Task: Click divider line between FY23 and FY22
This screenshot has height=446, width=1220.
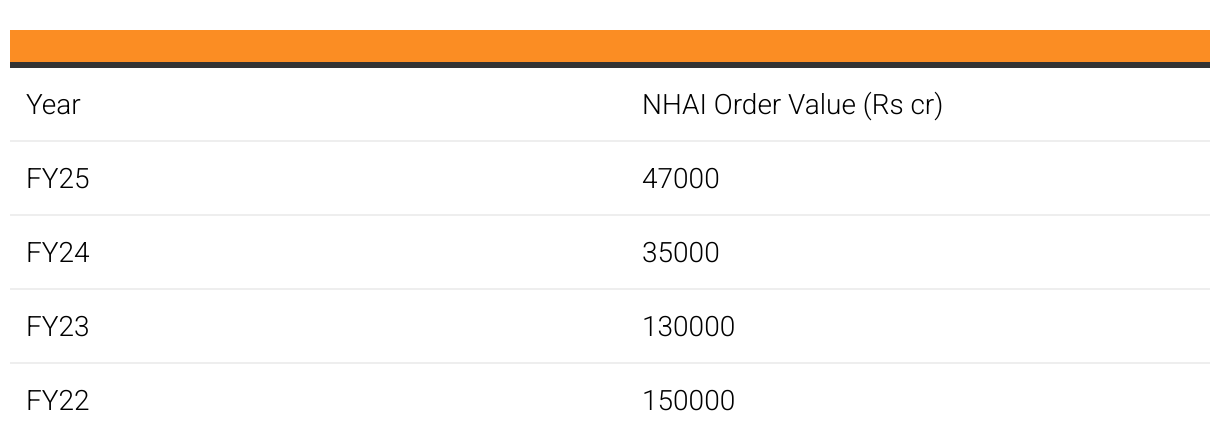Action: point(610,363)
